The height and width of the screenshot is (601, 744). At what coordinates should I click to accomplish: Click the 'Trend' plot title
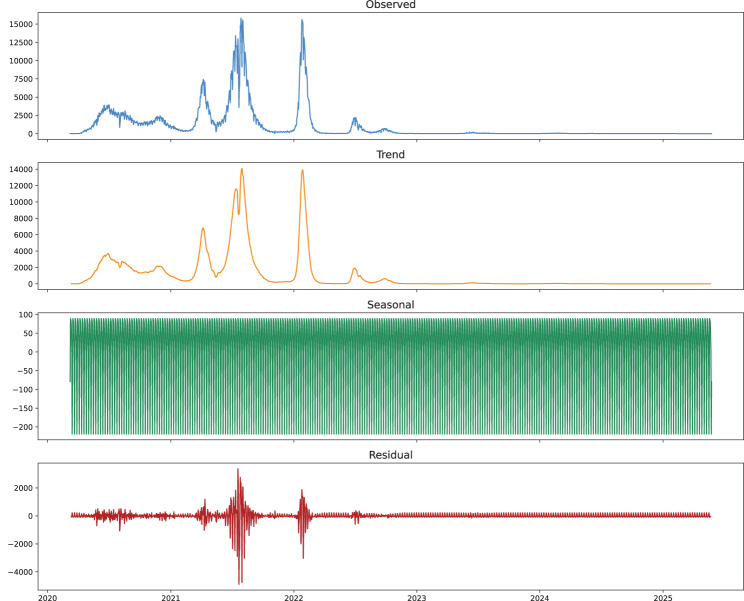click(x=390, y=155)
